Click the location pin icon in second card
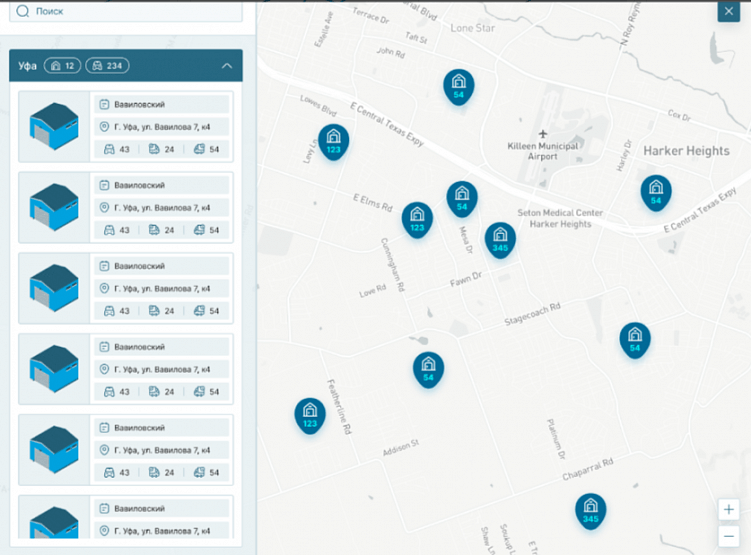 104,207
